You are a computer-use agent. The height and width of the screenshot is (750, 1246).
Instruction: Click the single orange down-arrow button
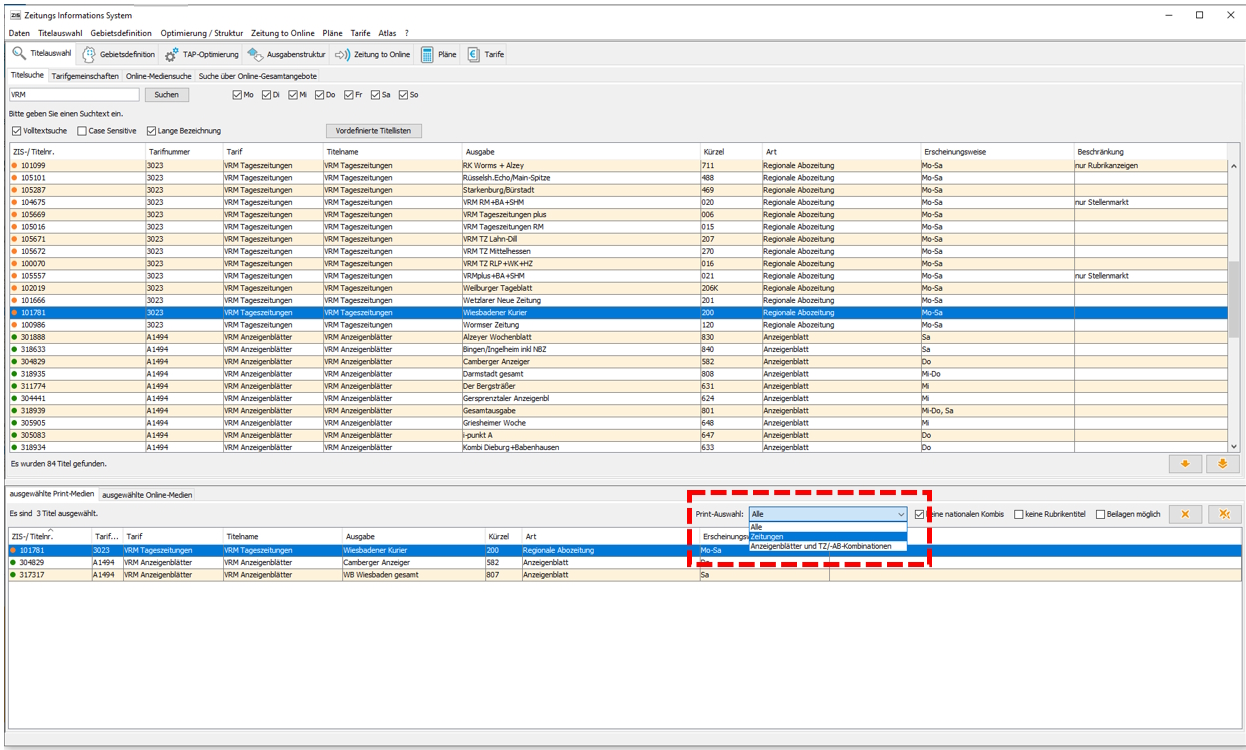coord(1185,464)
